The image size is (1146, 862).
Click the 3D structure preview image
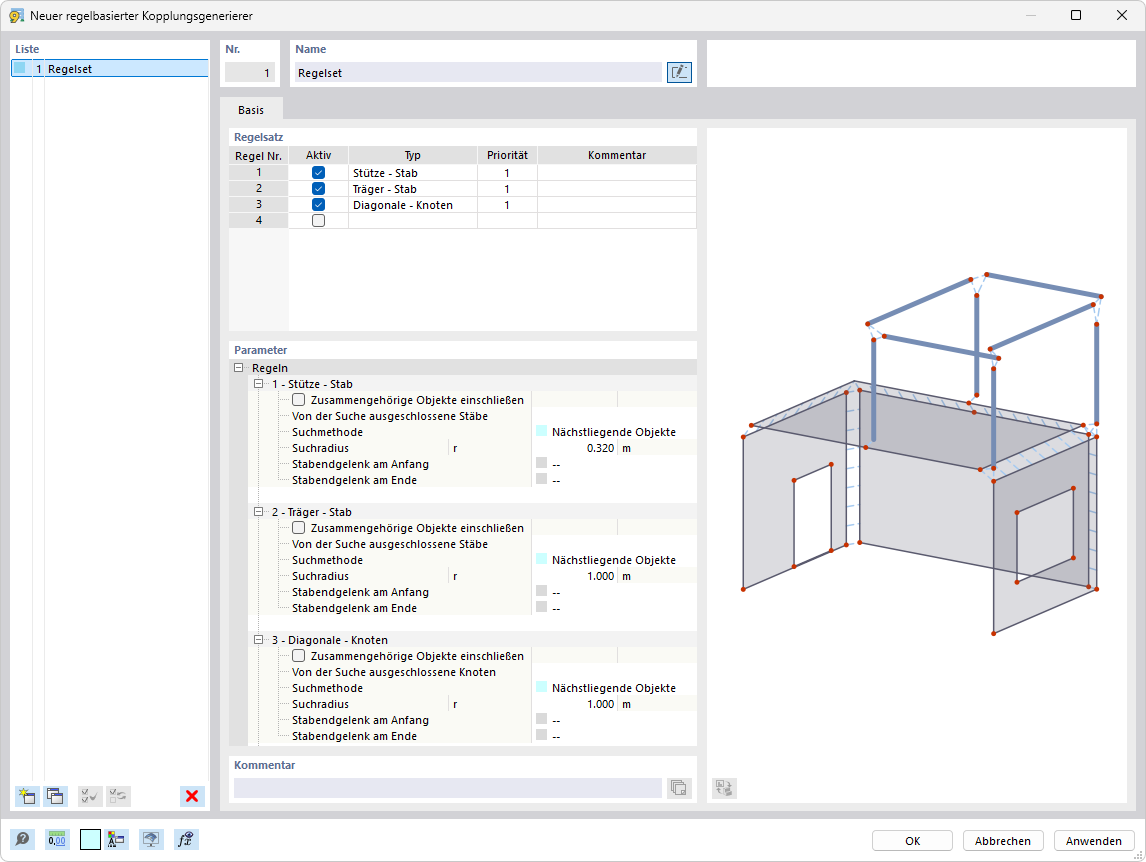point(921,453)
